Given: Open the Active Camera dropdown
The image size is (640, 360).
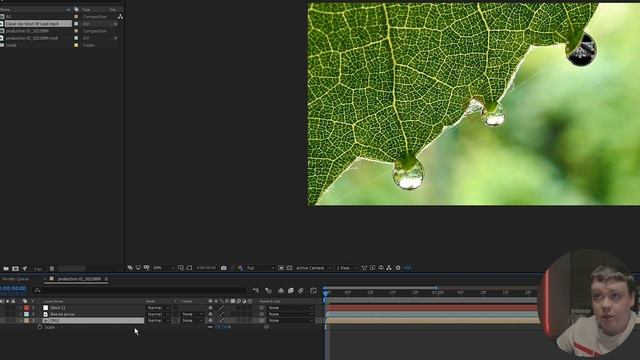Looking at the screenshot, I should [x=313, y=268].
